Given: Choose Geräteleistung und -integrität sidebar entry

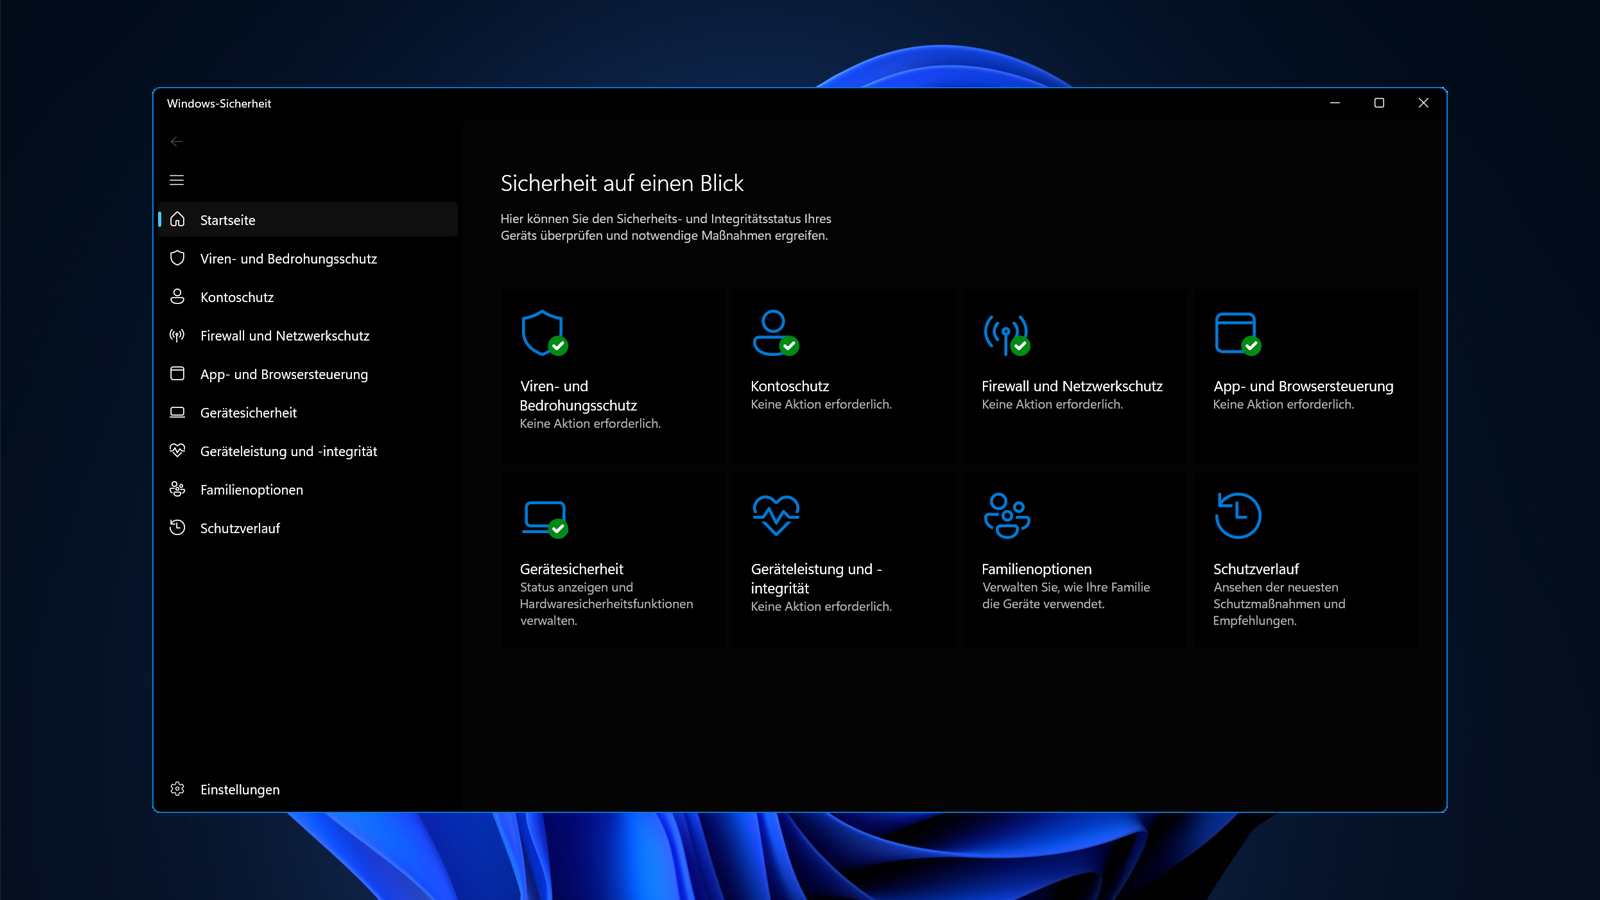Looking at the screenshot, I should [x=308, y=451].
